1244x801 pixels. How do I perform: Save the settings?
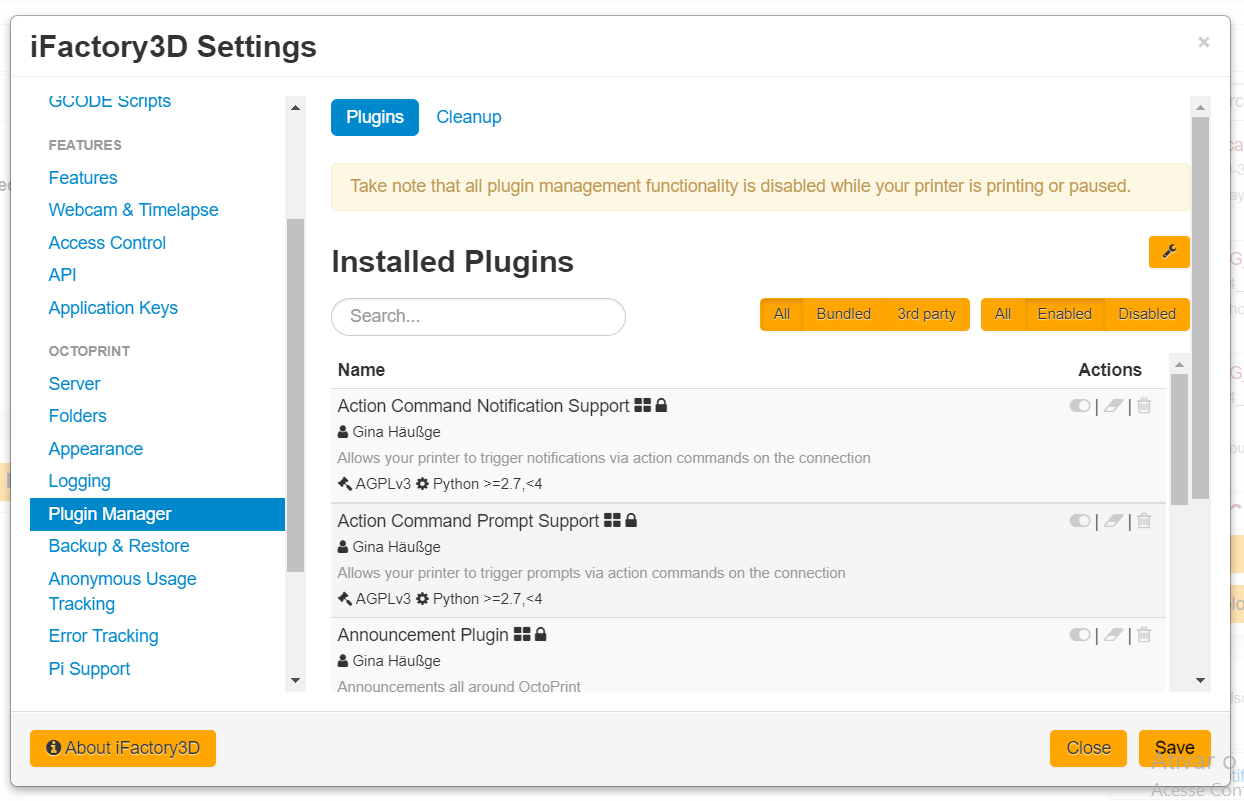coord(1174,748)
